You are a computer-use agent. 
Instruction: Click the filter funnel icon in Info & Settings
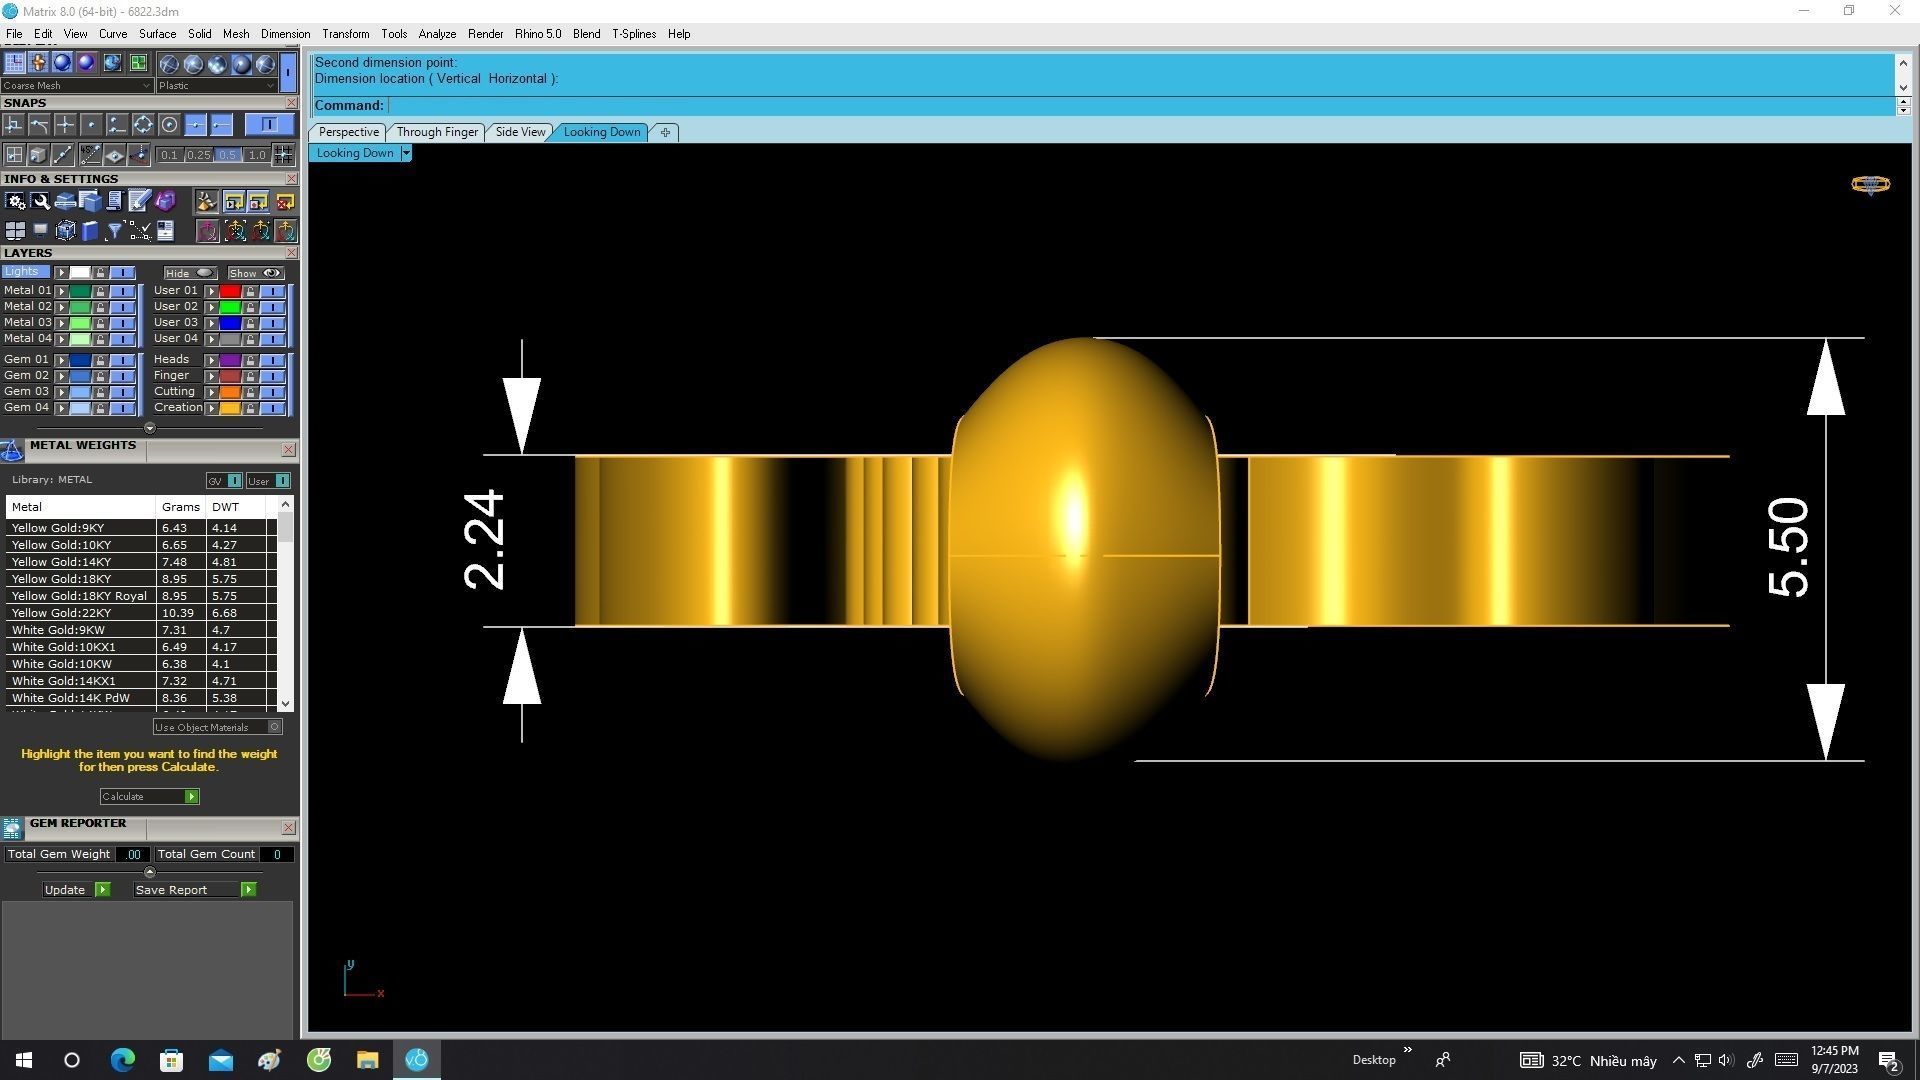(114, 231)
